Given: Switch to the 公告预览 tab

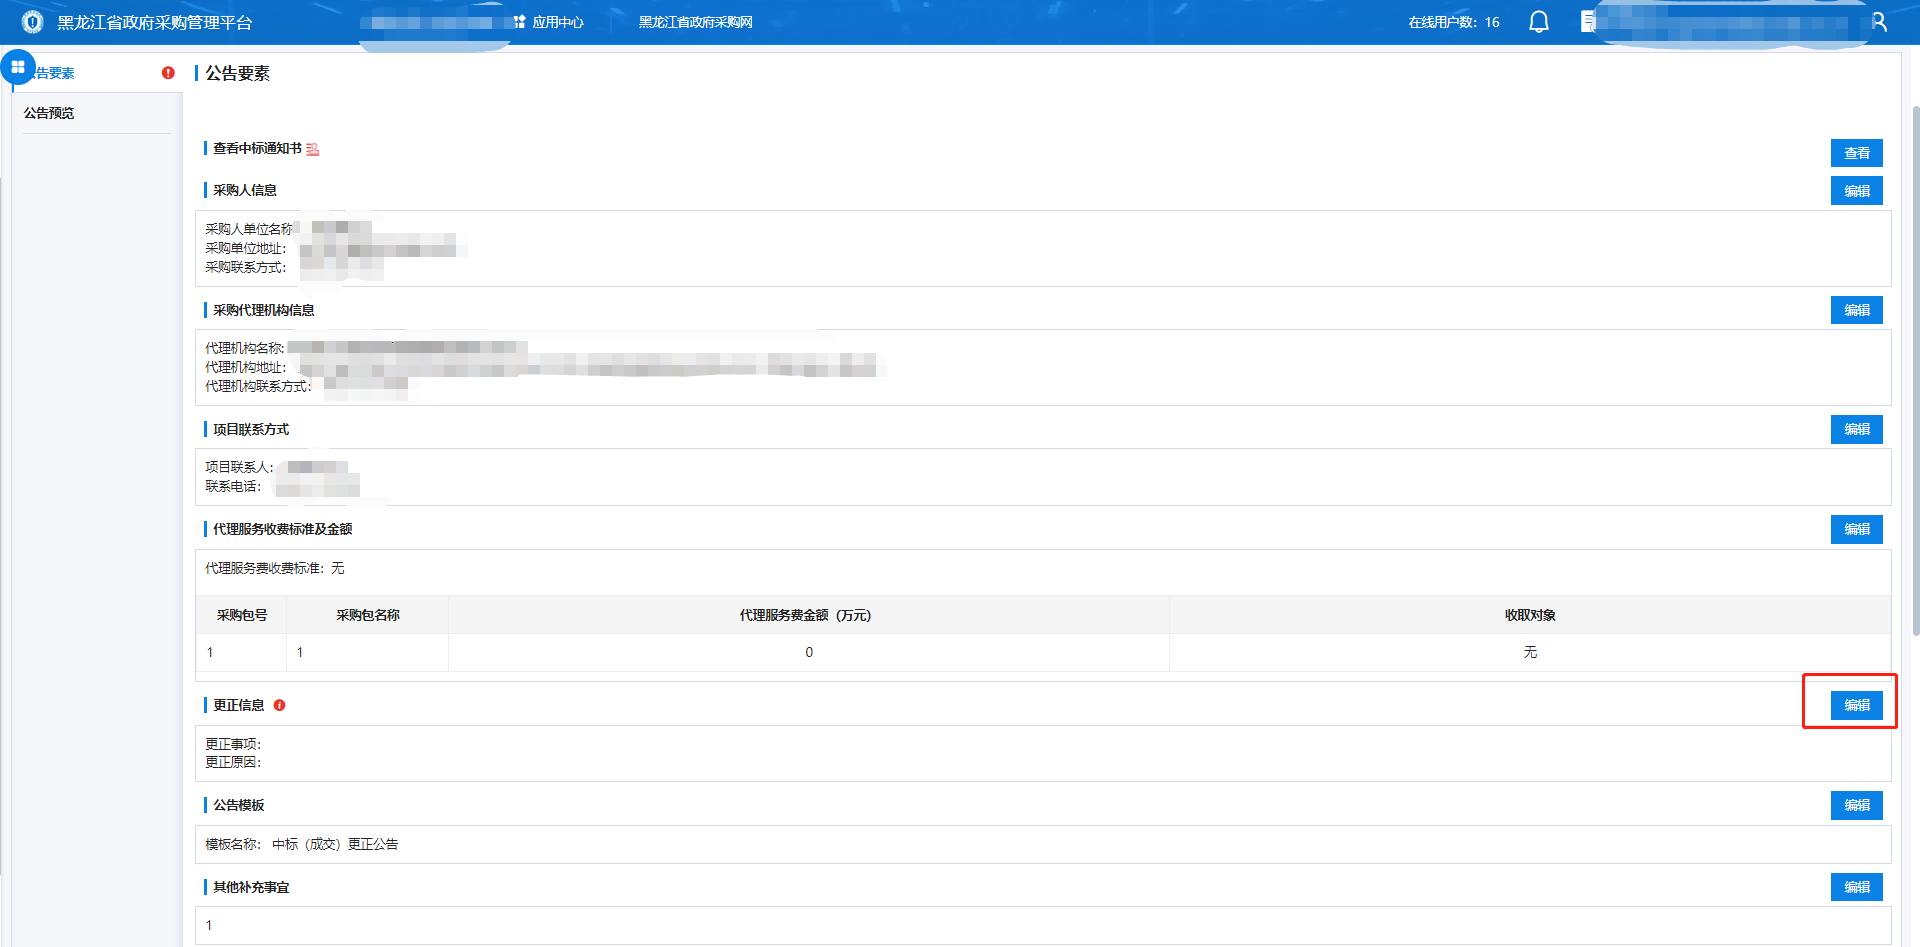Looking at the screenshot, I should (96, 113).
